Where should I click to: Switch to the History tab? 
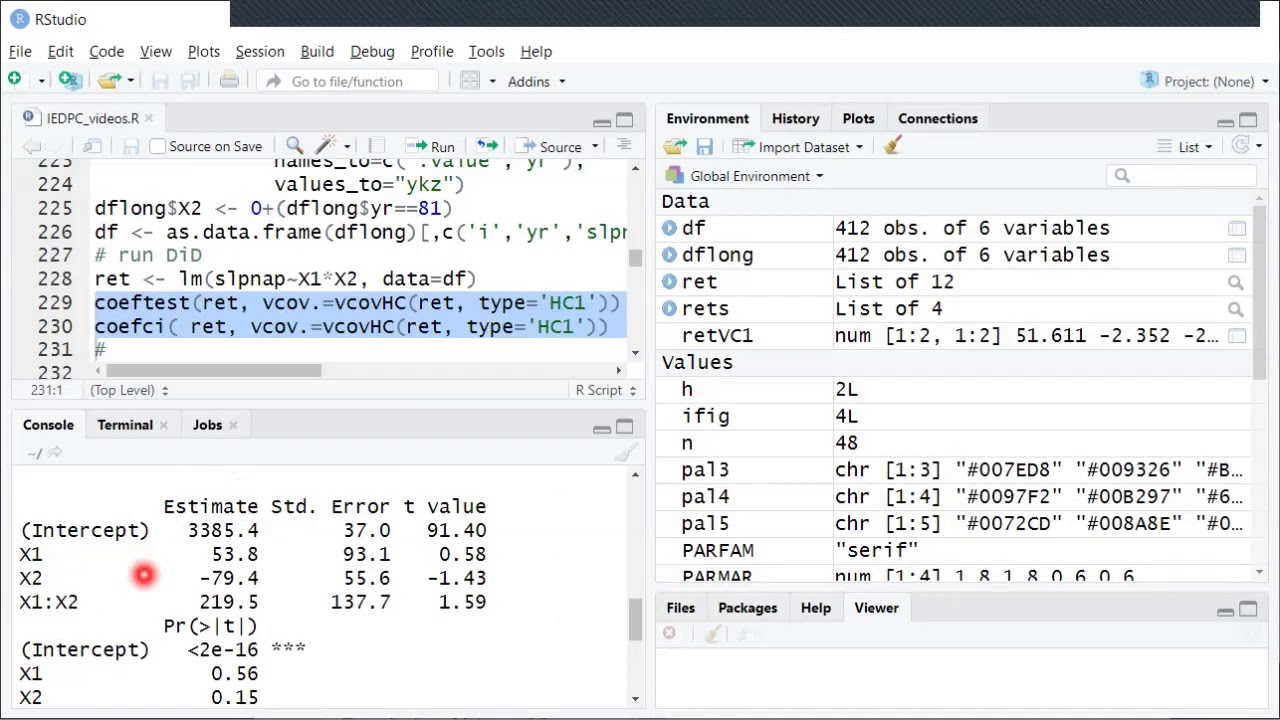point(795,118)
